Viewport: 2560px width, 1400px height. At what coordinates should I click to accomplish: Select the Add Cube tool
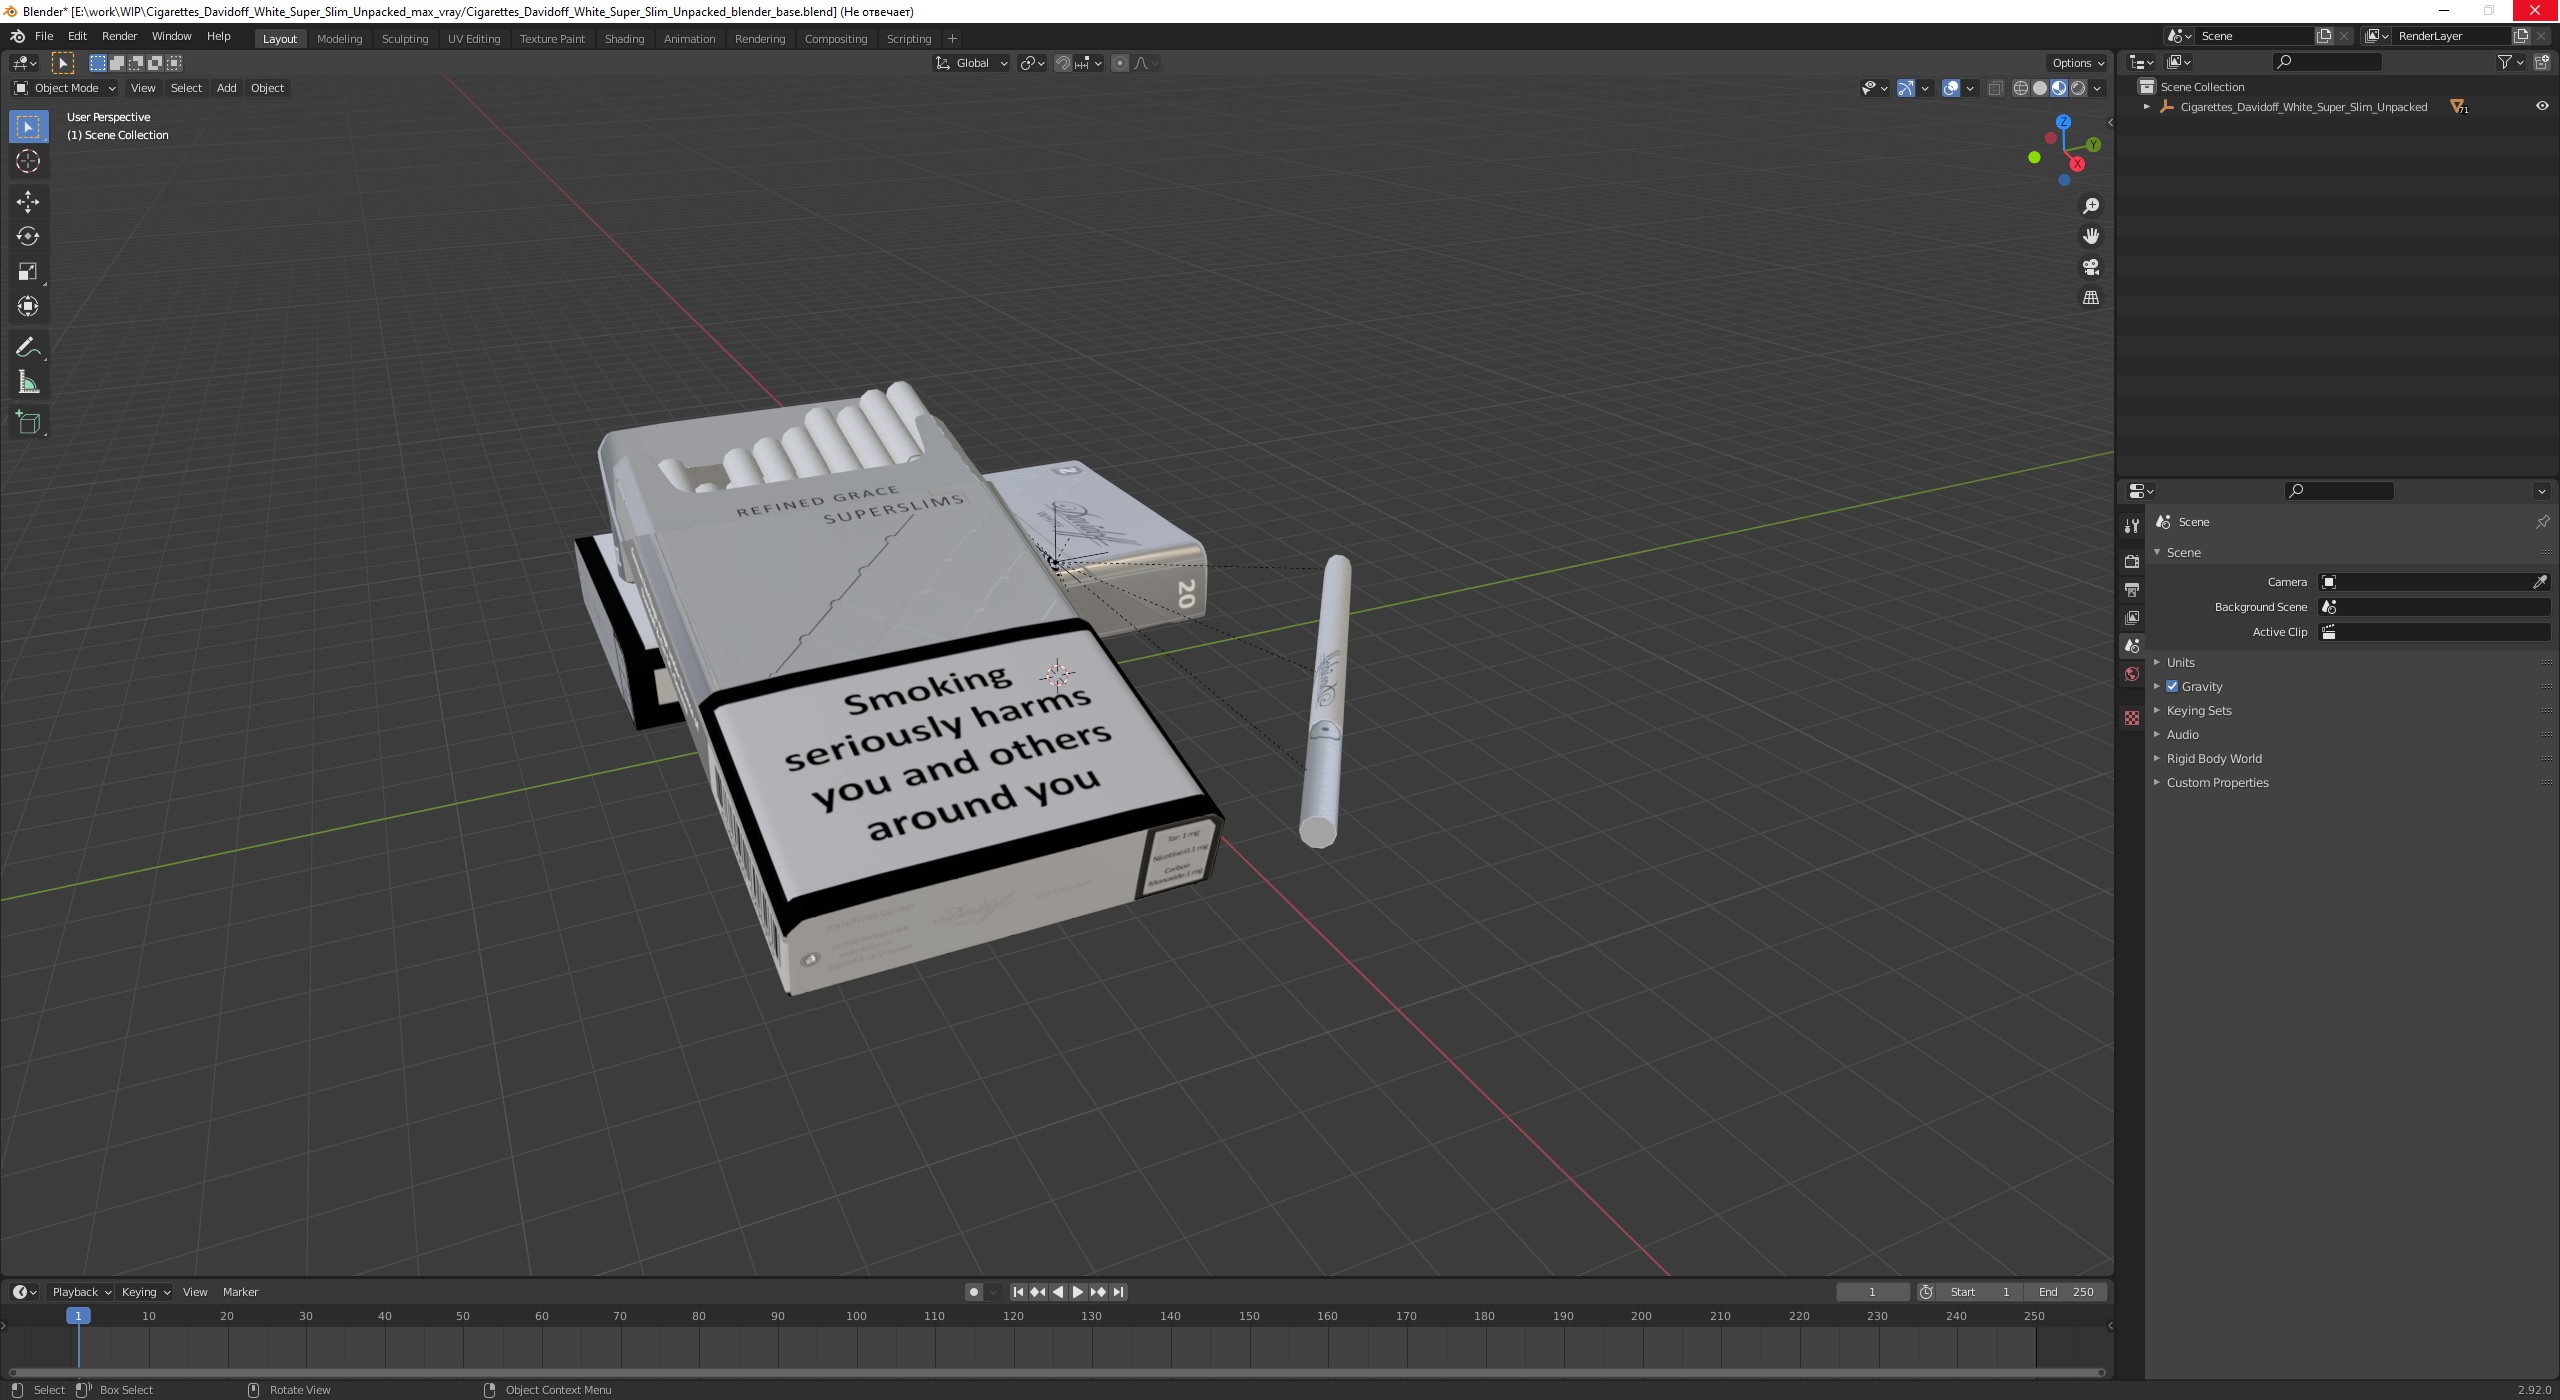point(27,423)
